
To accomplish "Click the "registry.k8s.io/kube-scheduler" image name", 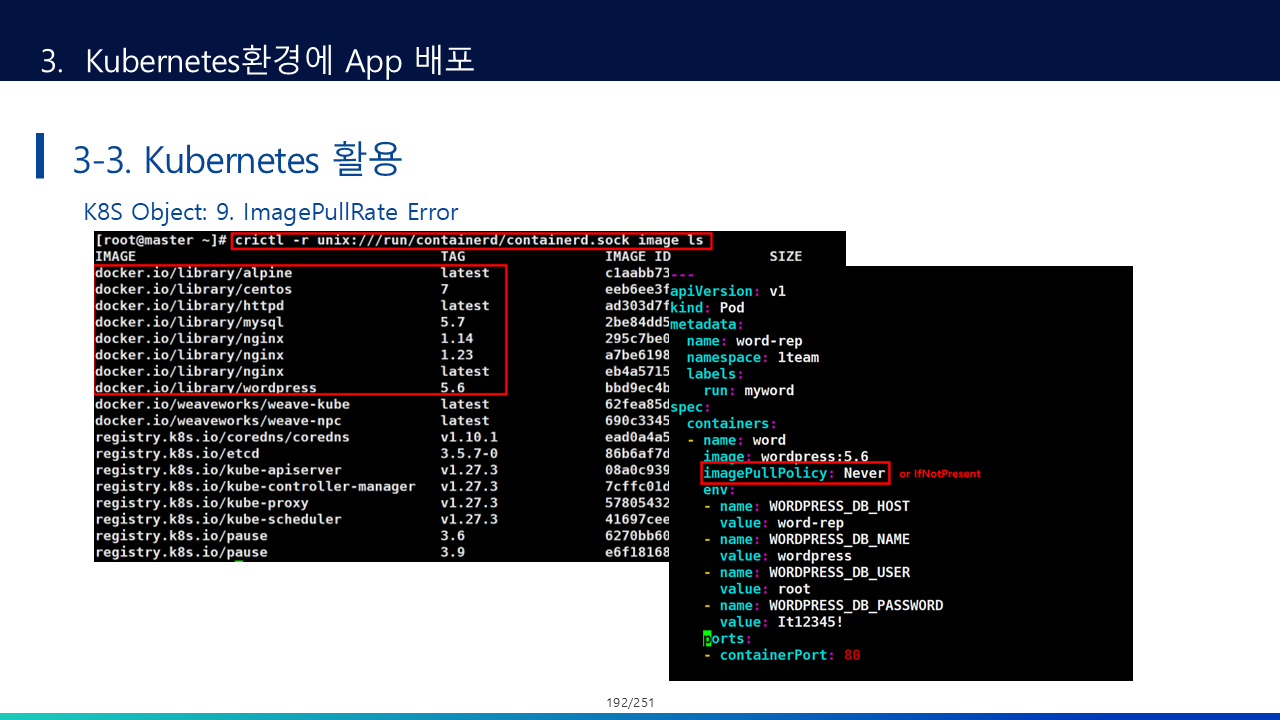I will tap(218, 520).
